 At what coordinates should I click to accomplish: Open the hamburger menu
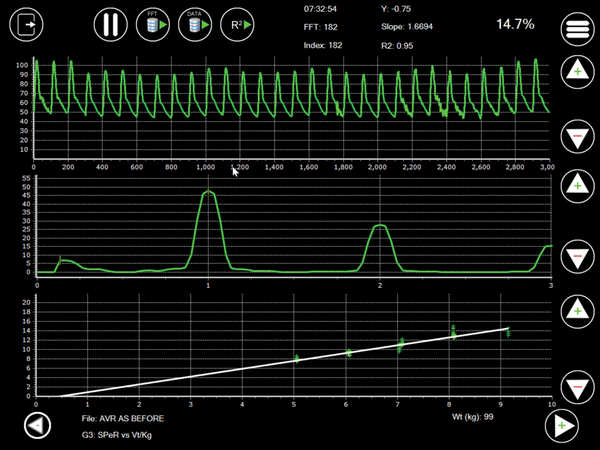577,29
